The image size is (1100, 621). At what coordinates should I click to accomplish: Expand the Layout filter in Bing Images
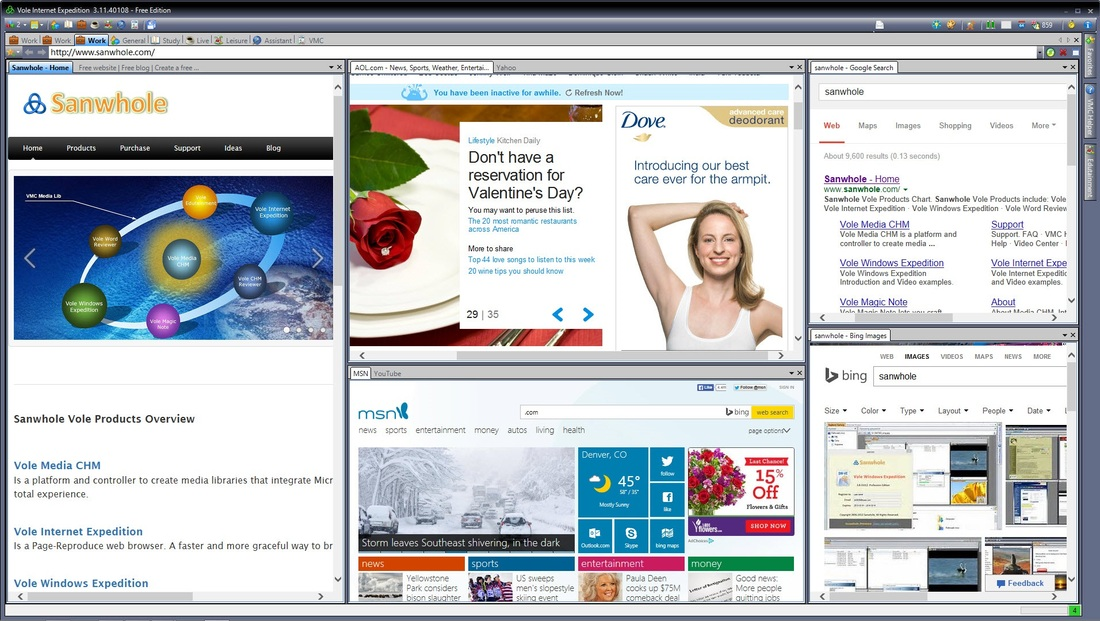953,410
